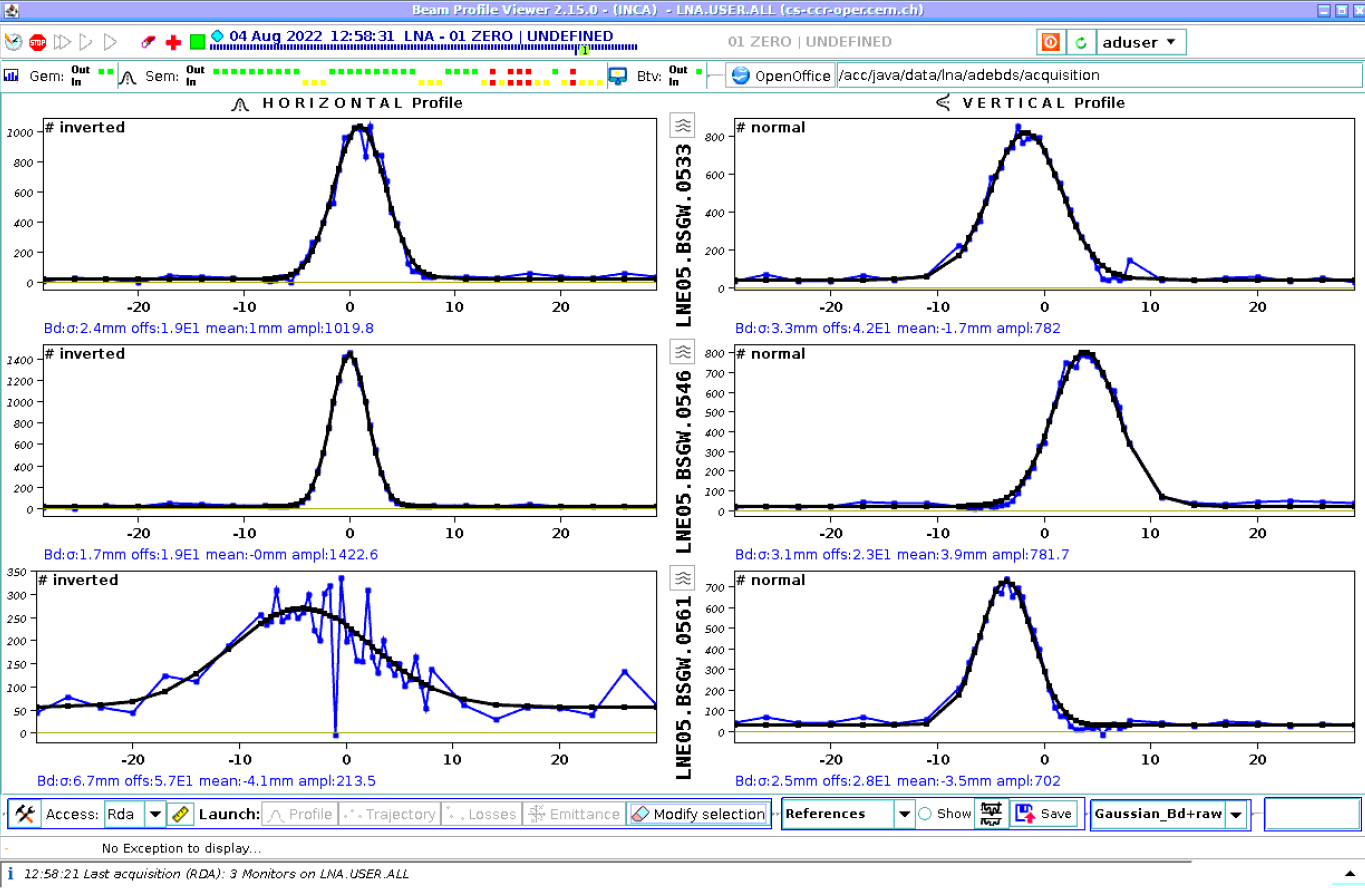Click the eraser icon in top toolbar
This screenshot has height=888, width=1365.
pyautogui.click(x=148, y=42)
